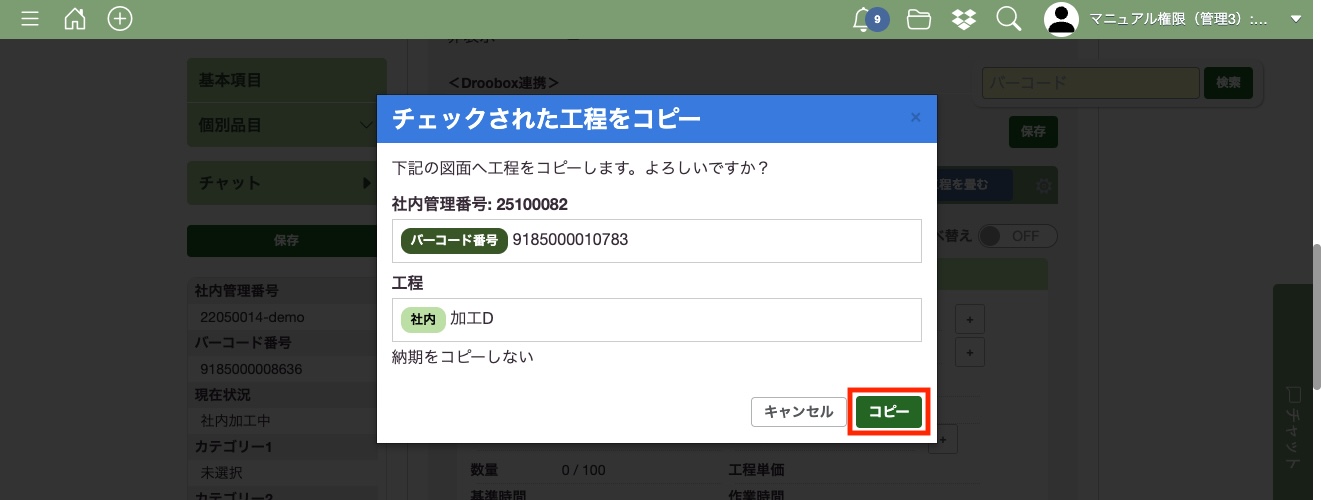Click the バーコード search input field

[1090, 83]
